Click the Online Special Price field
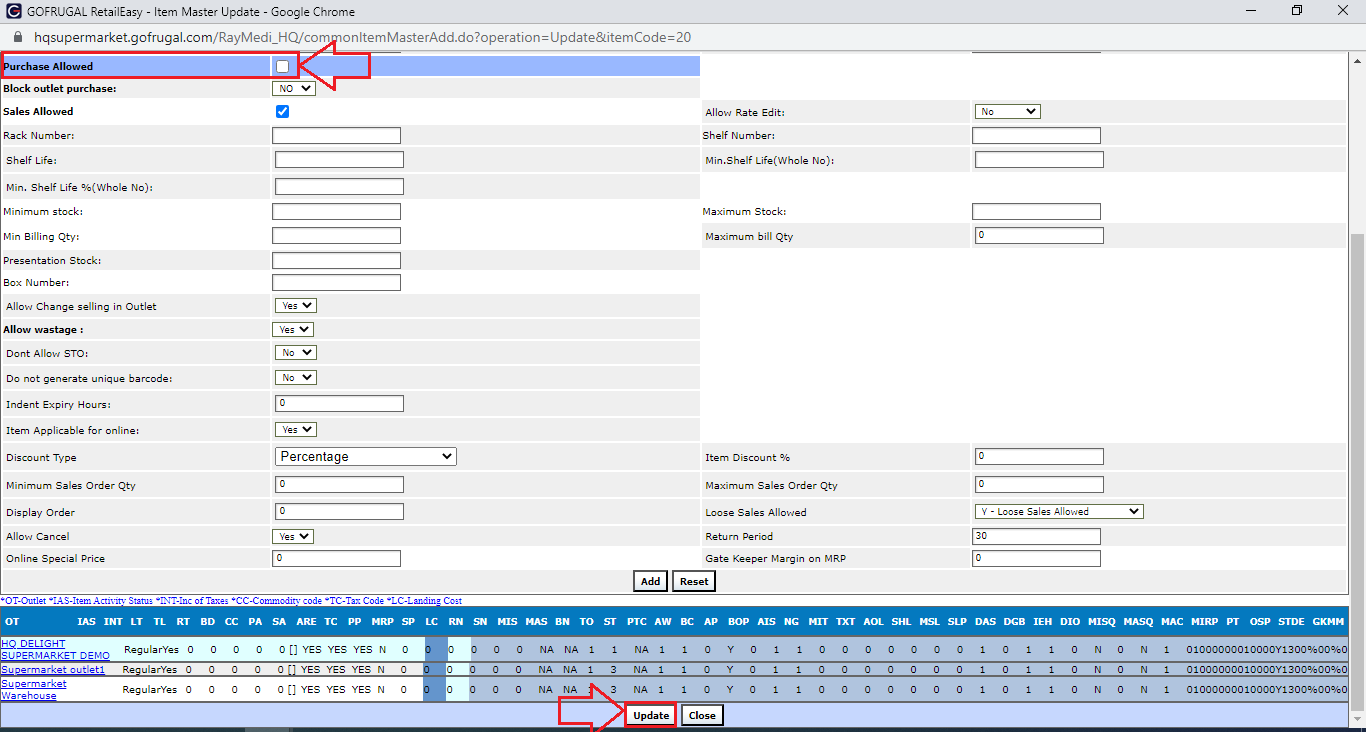Image resolution: width=1366 pixels, height=732 pixels. (x=336, y=558)
